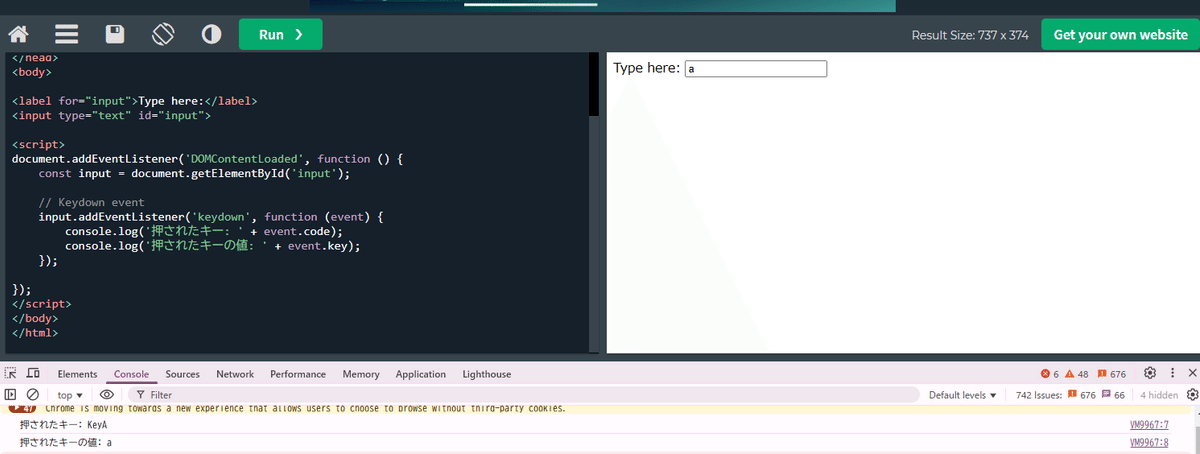Close the DevTools panel
This screenshot has width=1200, height=454.
coord(1192,374)
